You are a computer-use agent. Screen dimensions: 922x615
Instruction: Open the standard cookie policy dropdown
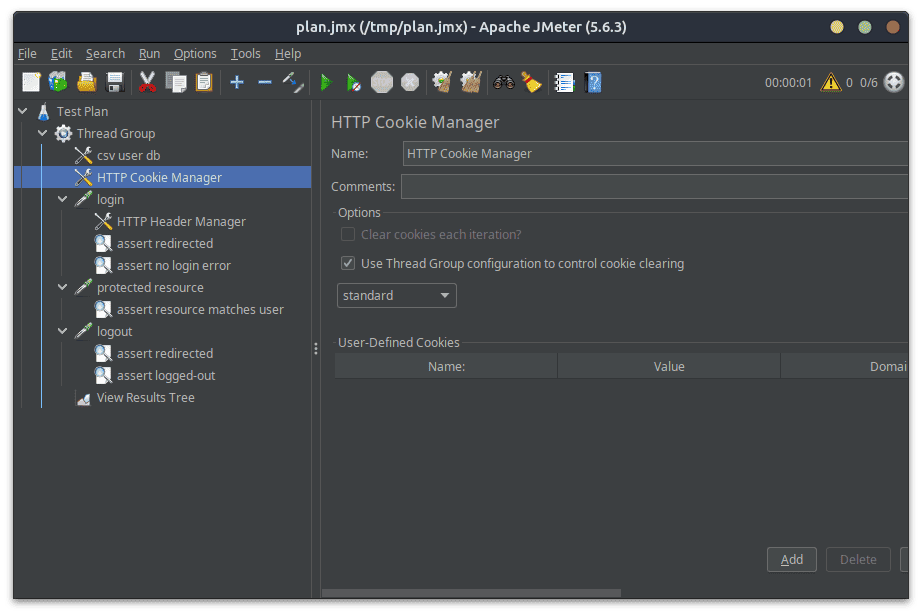click(x=396, y=296)
